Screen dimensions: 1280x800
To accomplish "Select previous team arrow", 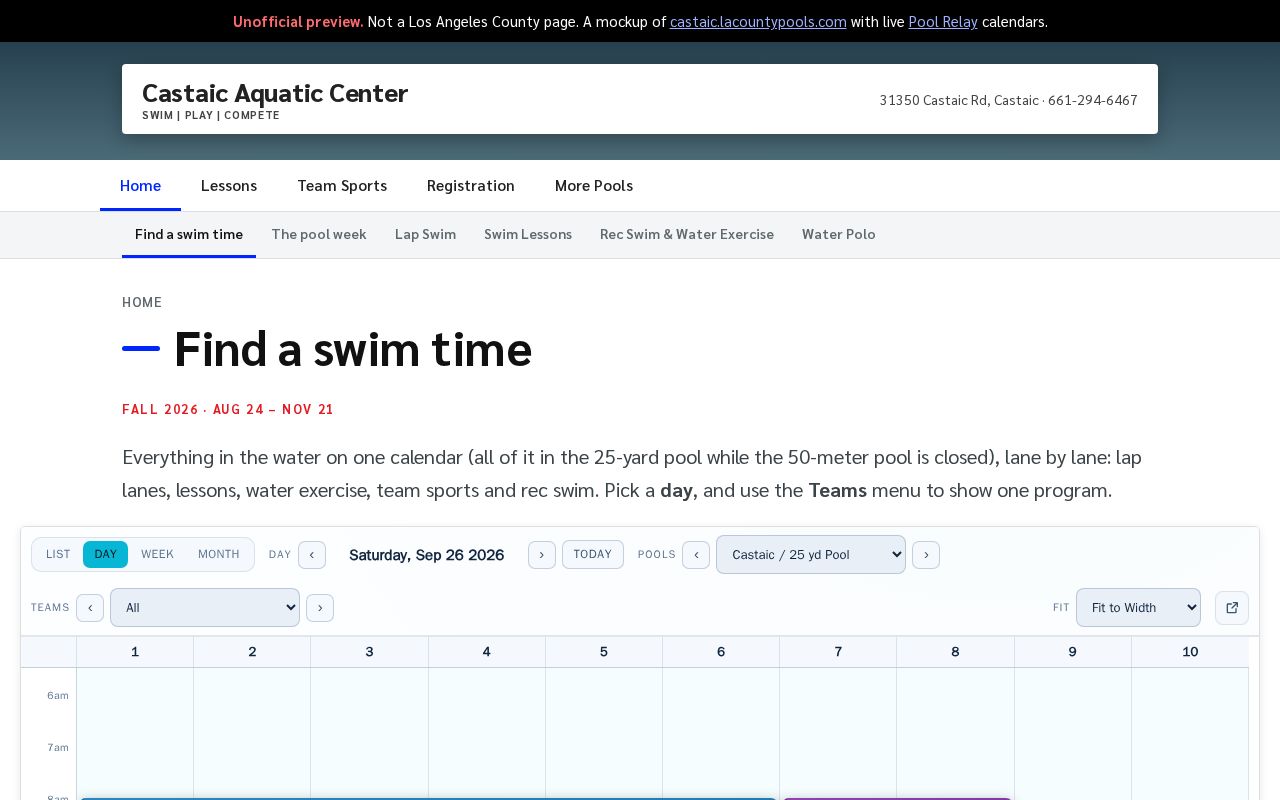I will (x=90, y=608).
